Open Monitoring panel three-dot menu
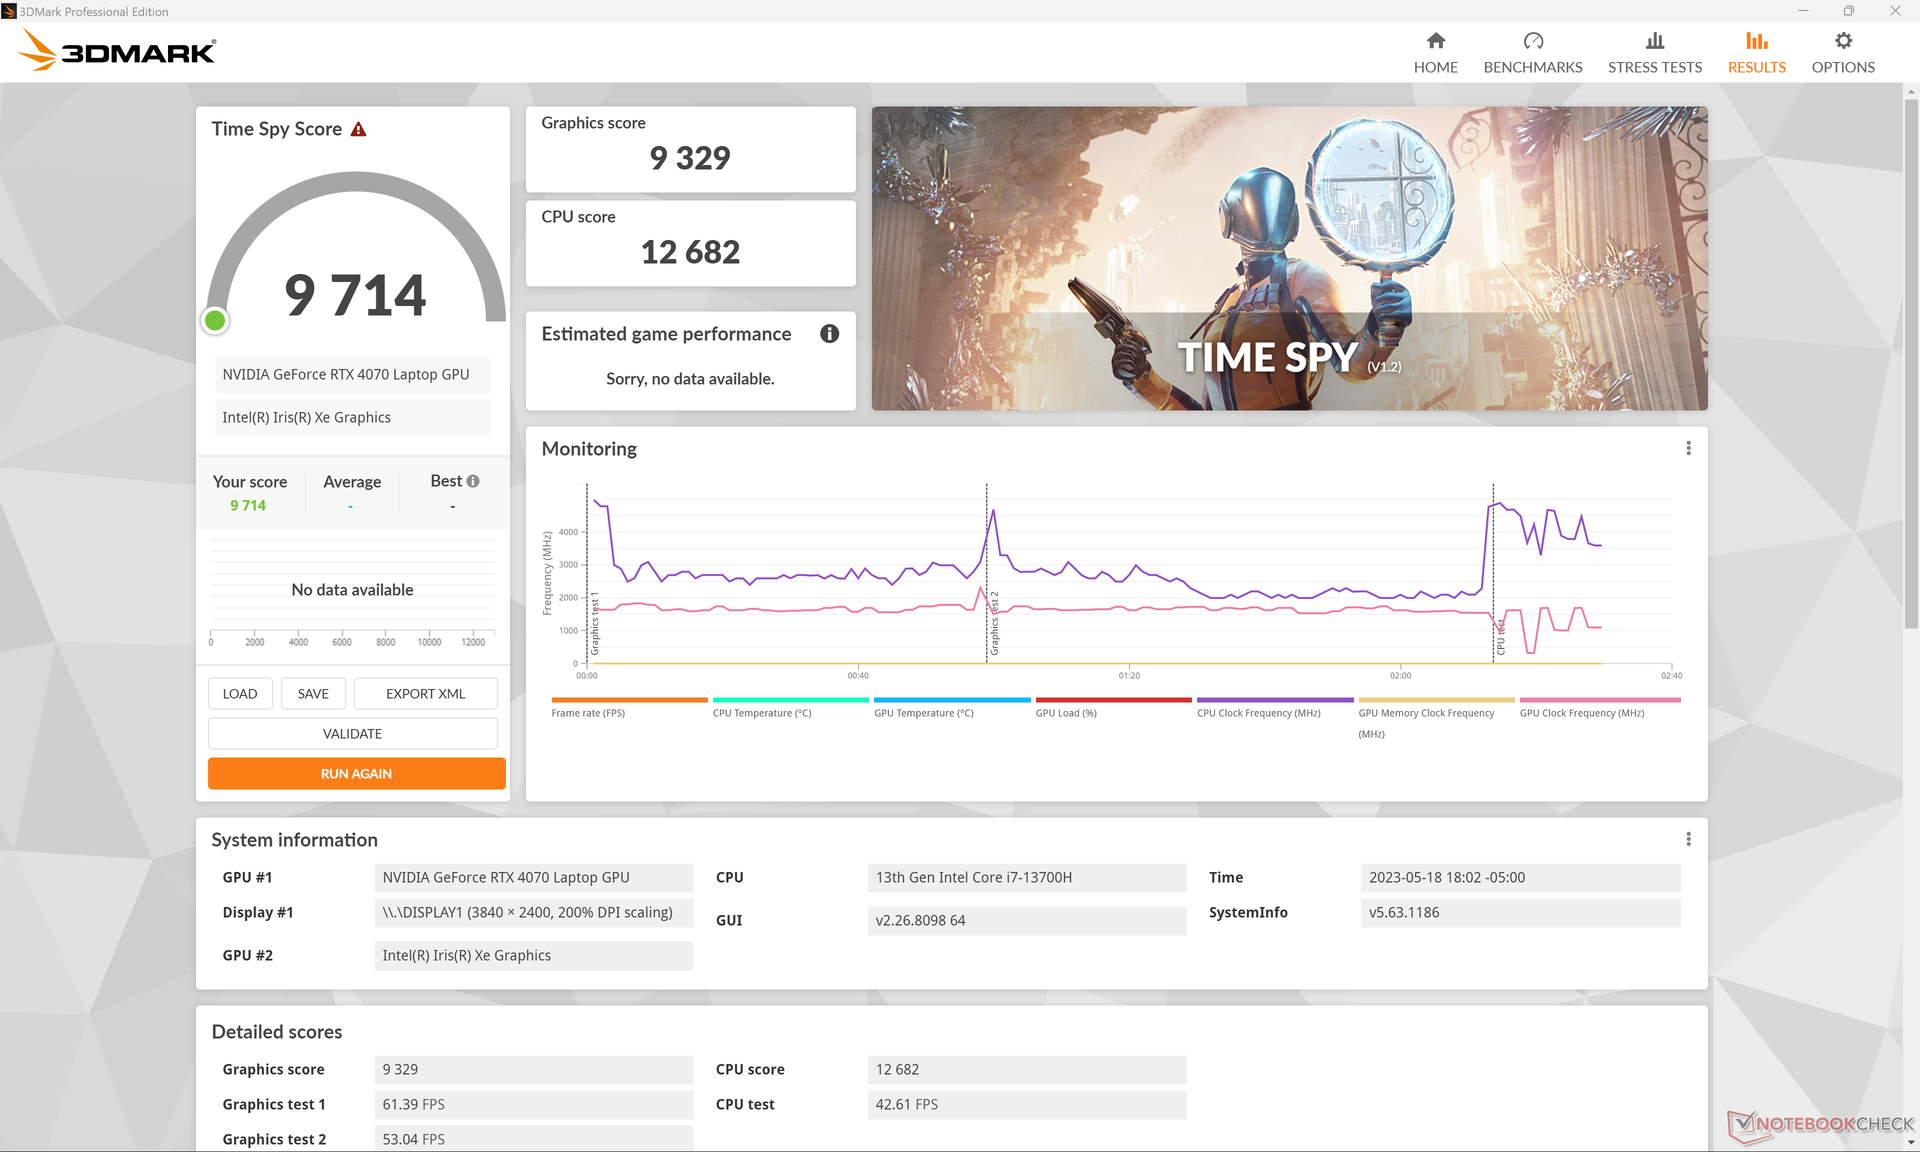The width and height of the screenshot is (1920, 1152). click(x=1688, y=448)
